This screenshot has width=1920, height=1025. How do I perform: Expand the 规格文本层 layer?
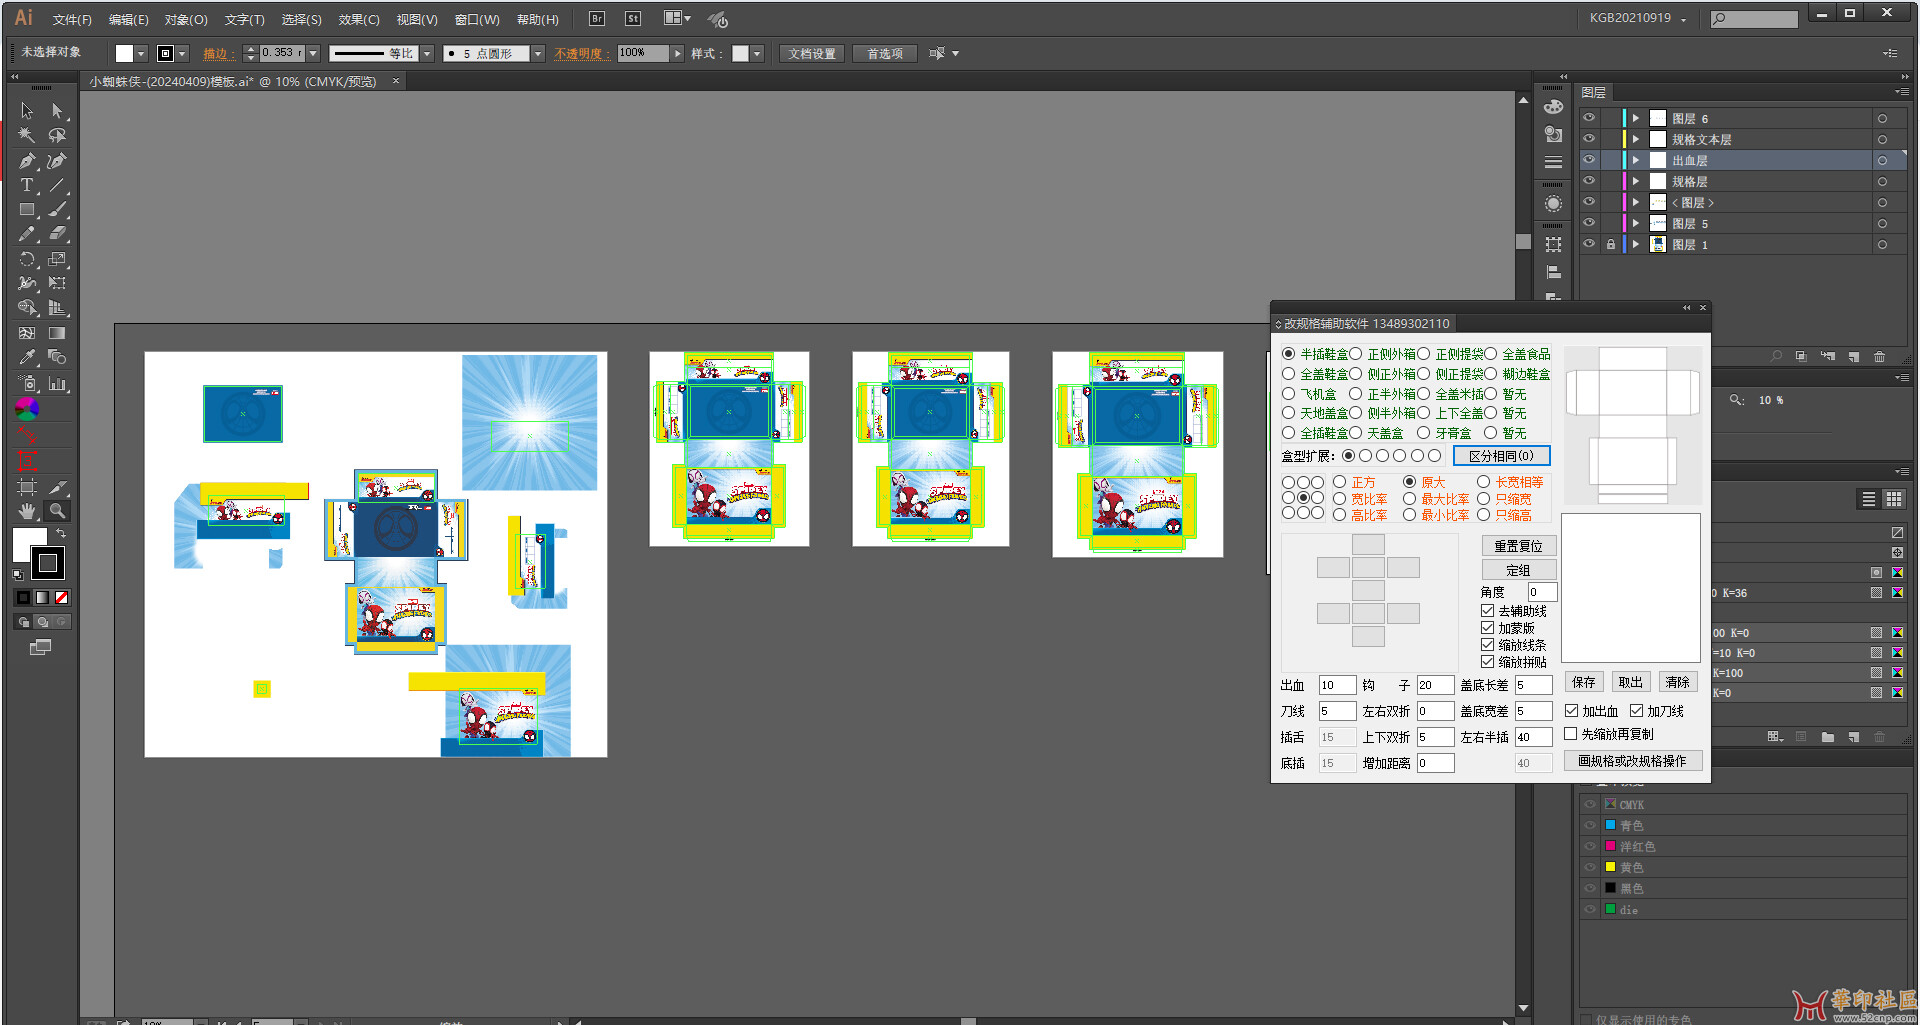pyautogui.click(x=1636, y=139)
